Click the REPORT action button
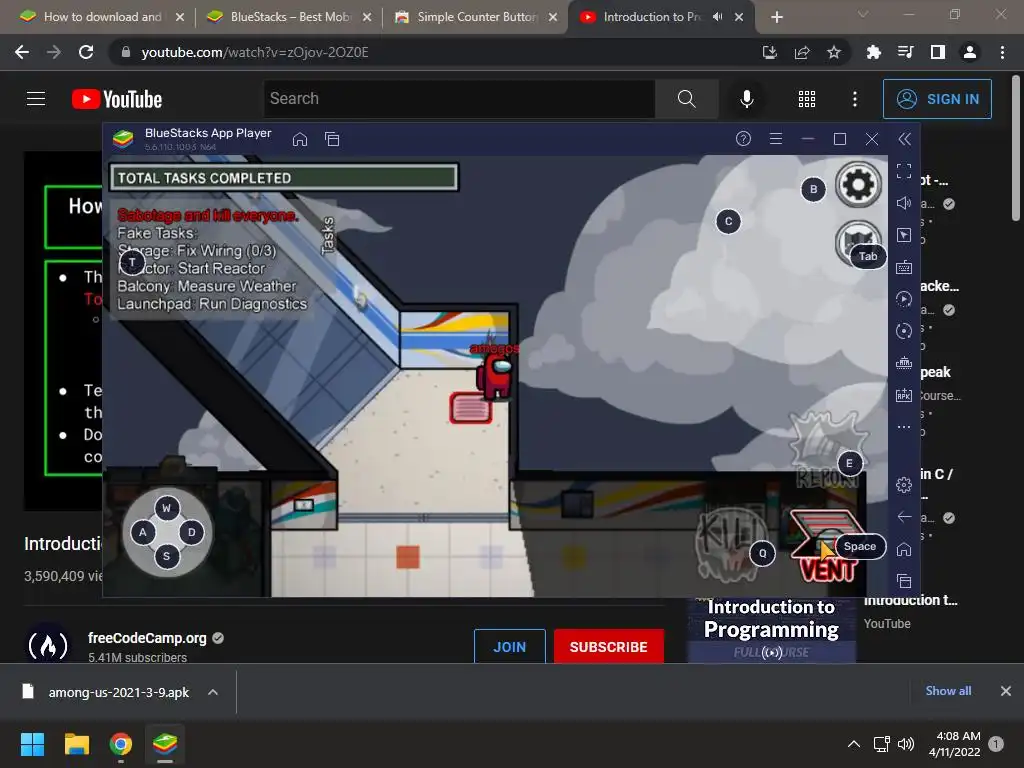Screen dimensions: 1024x768 pos(827,449)
